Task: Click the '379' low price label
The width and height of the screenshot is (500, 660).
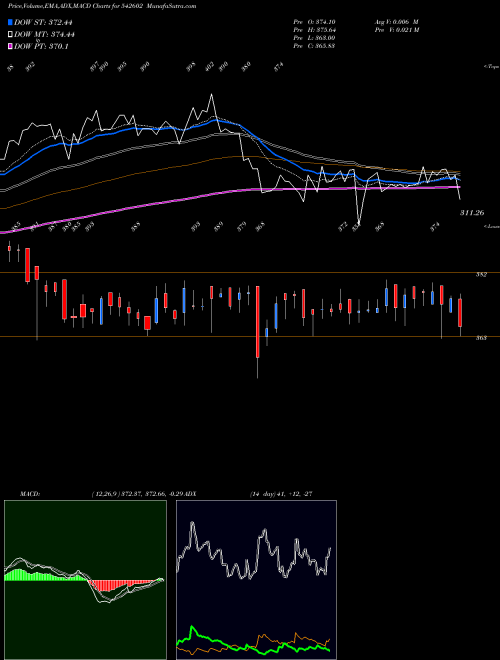Action: pos(242,226)
